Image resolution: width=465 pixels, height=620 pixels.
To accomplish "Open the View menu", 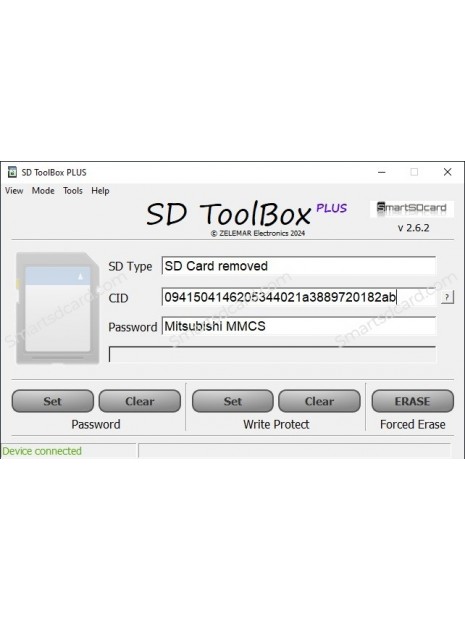I will 14,191.
